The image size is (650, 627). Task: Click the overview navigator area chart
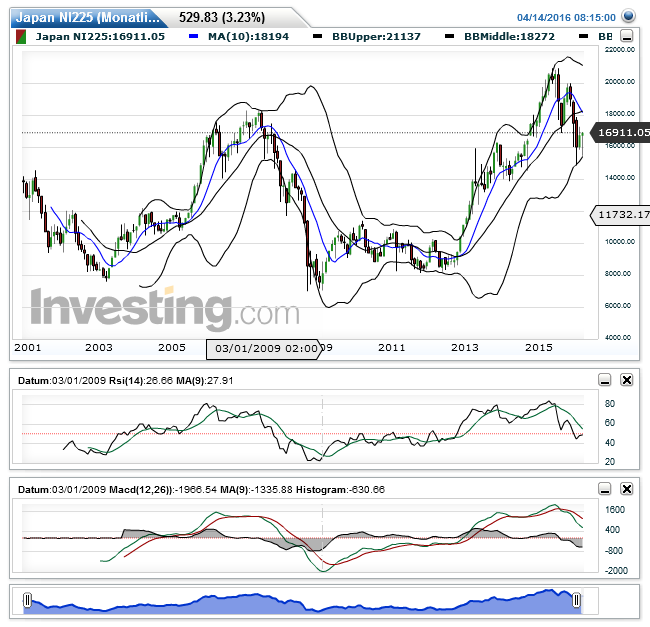coord(302,602)
